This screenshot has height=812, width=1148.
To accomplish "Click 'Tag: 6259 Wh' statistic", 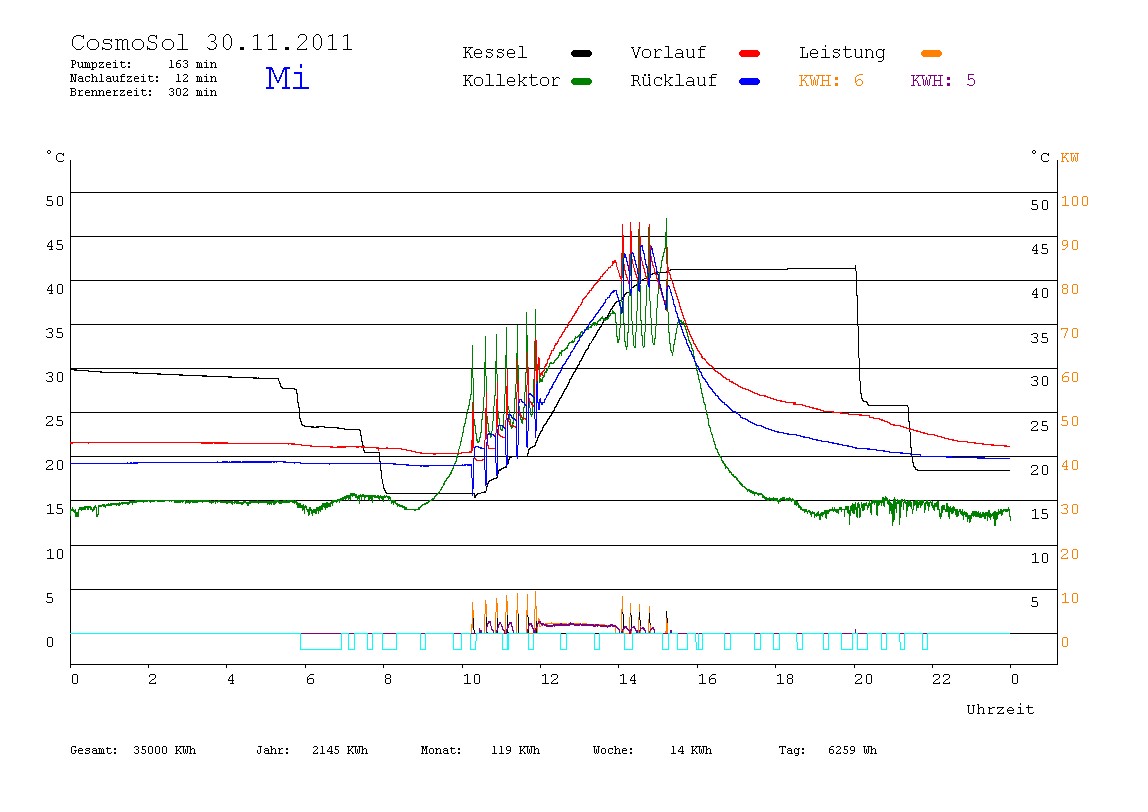I will 827,750.
